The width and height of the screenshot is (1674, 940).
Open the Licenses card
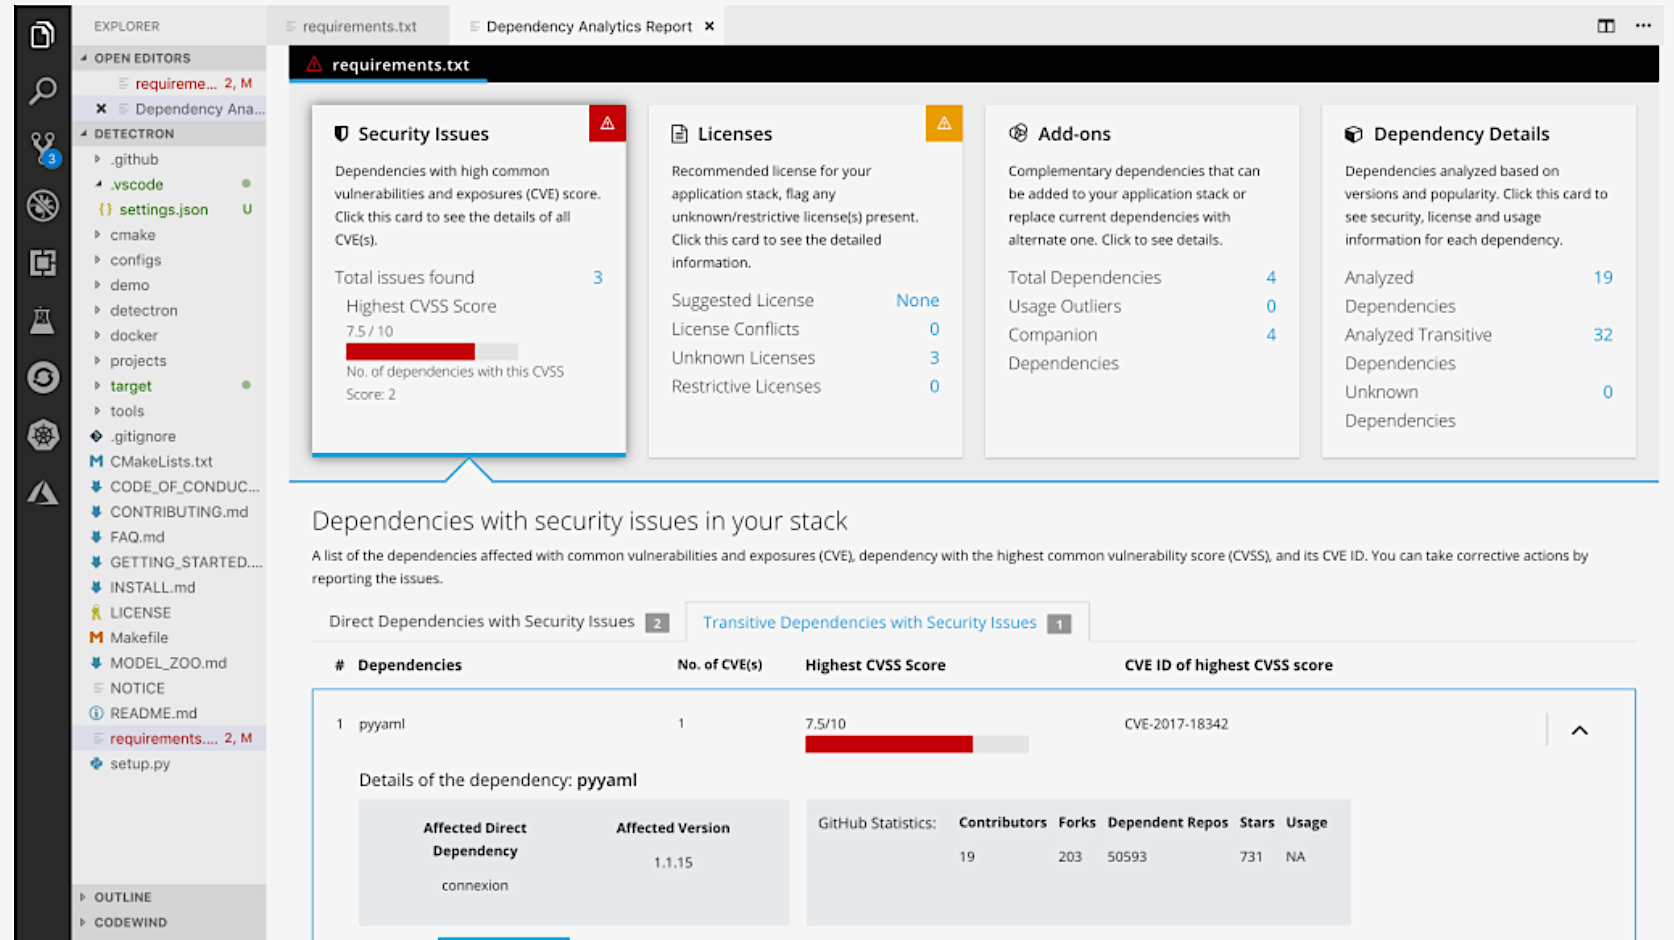pyautogui.click(x=805, y=280)
